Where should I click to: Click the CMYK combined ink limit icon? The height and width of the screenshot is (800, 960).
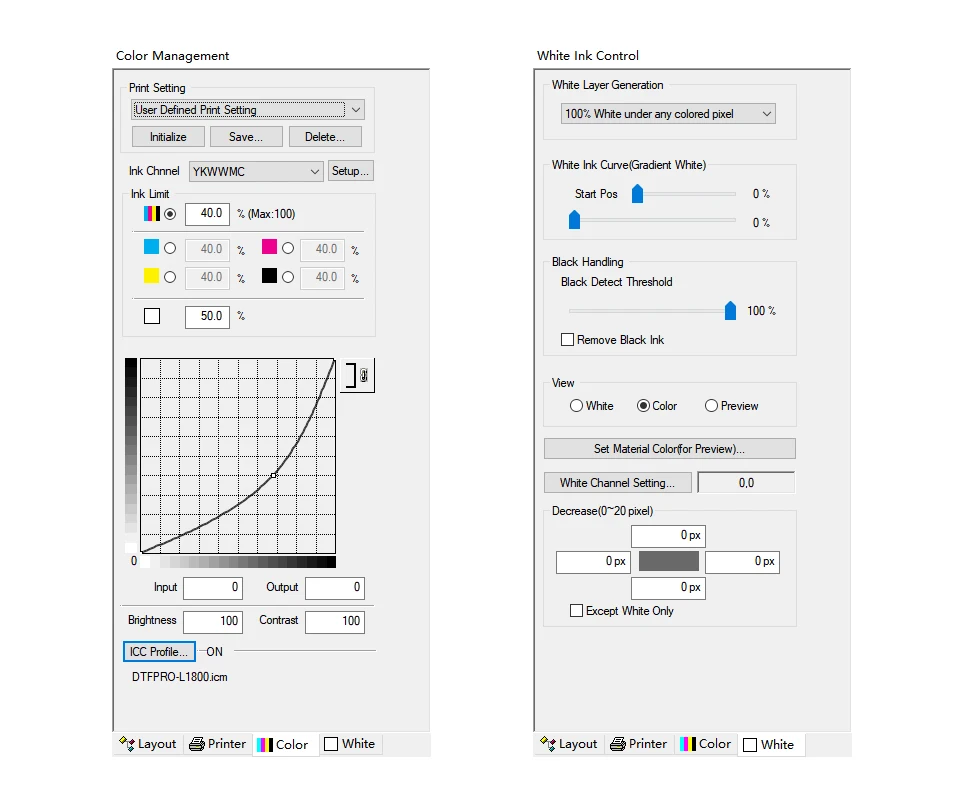pyautogui.click(x=152, y=214)
